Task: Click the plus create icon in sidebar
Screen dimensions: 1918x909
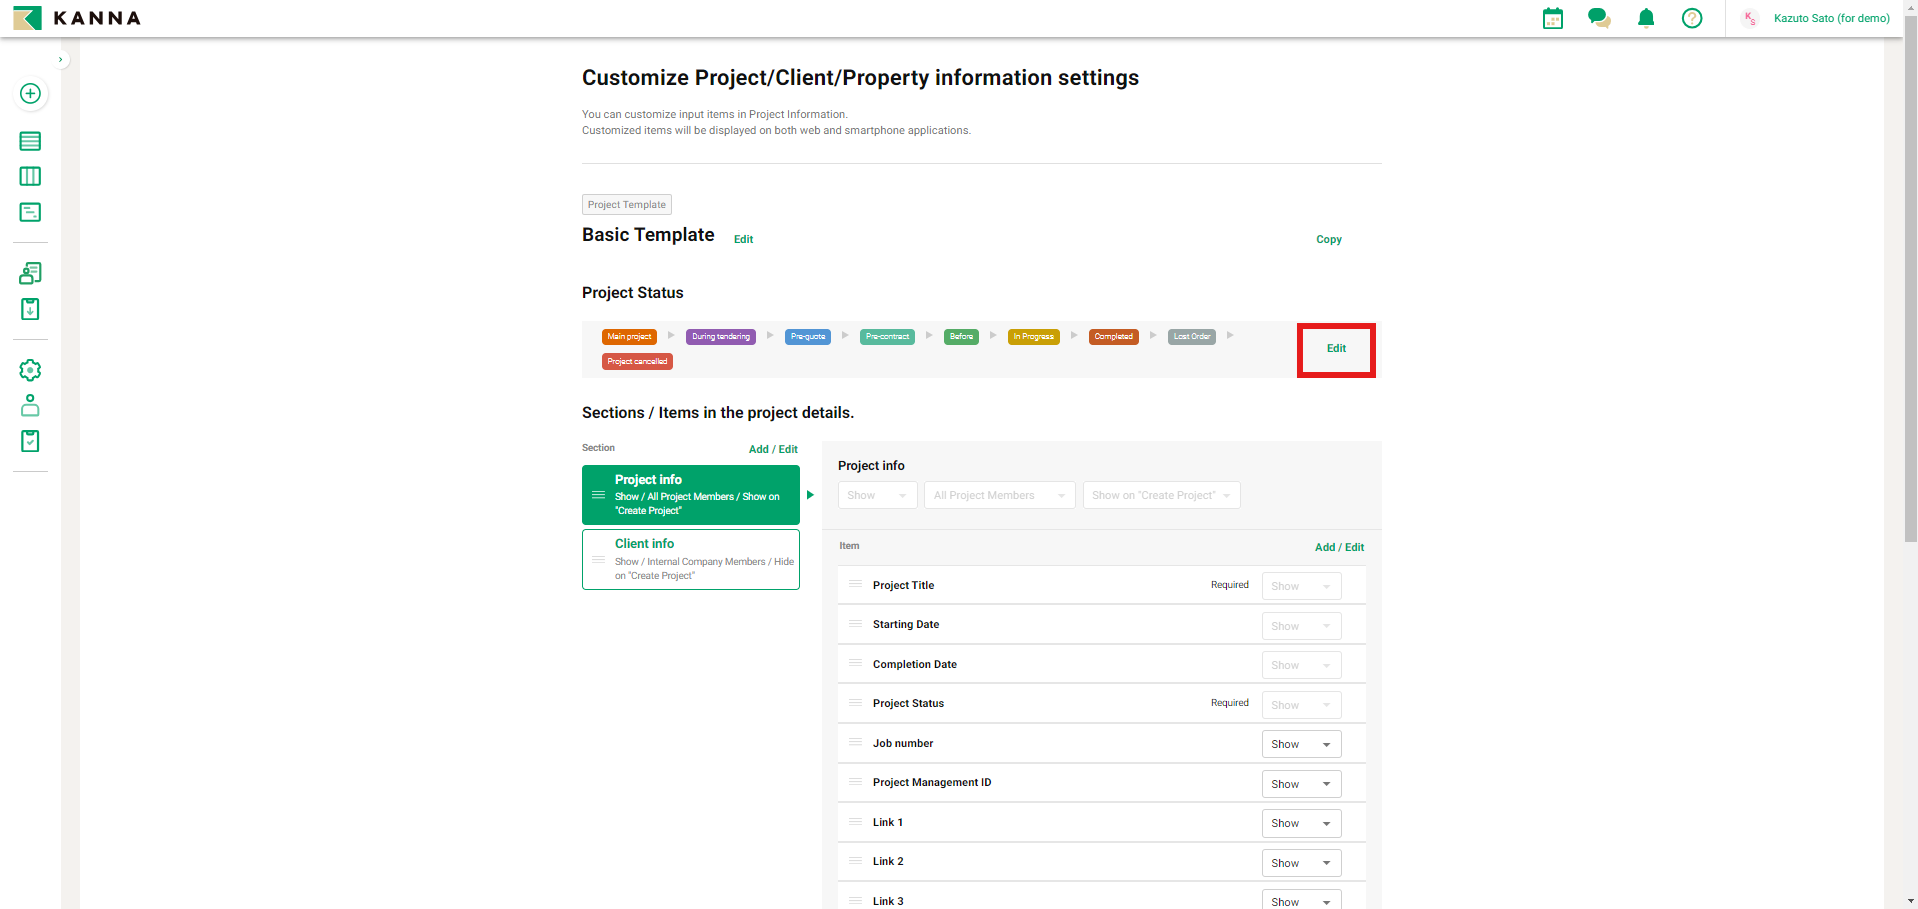Action: point(30,94)
